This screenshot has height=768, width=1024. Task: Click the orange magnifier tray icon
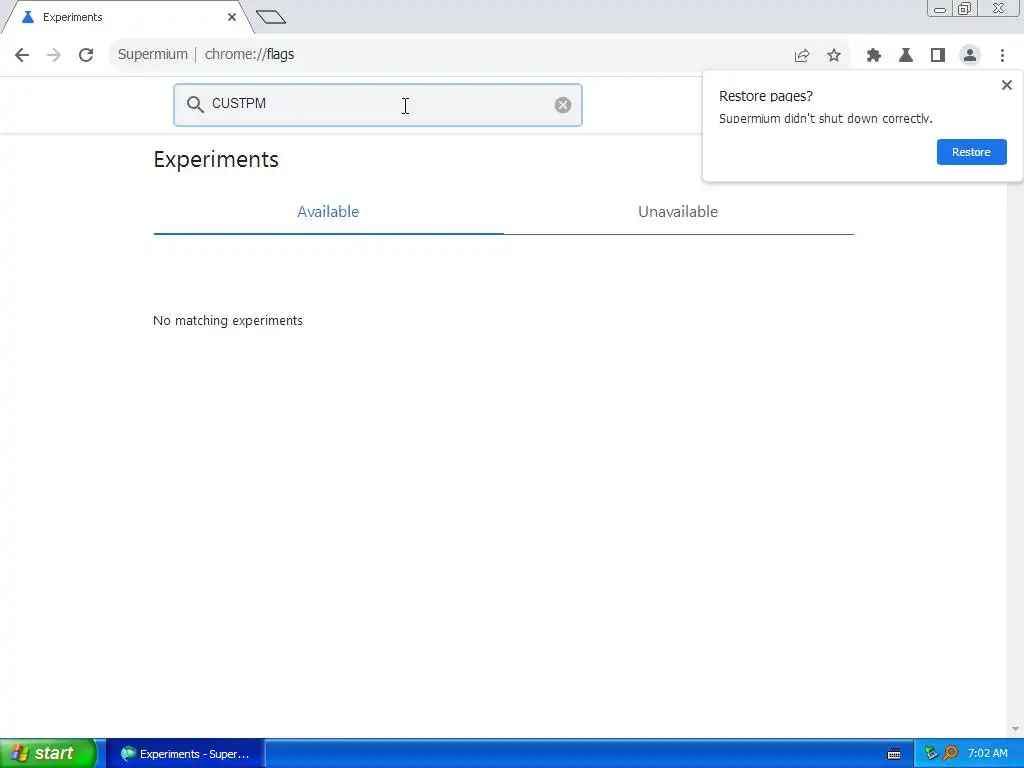pyautogui.click(x=950, y=754)
